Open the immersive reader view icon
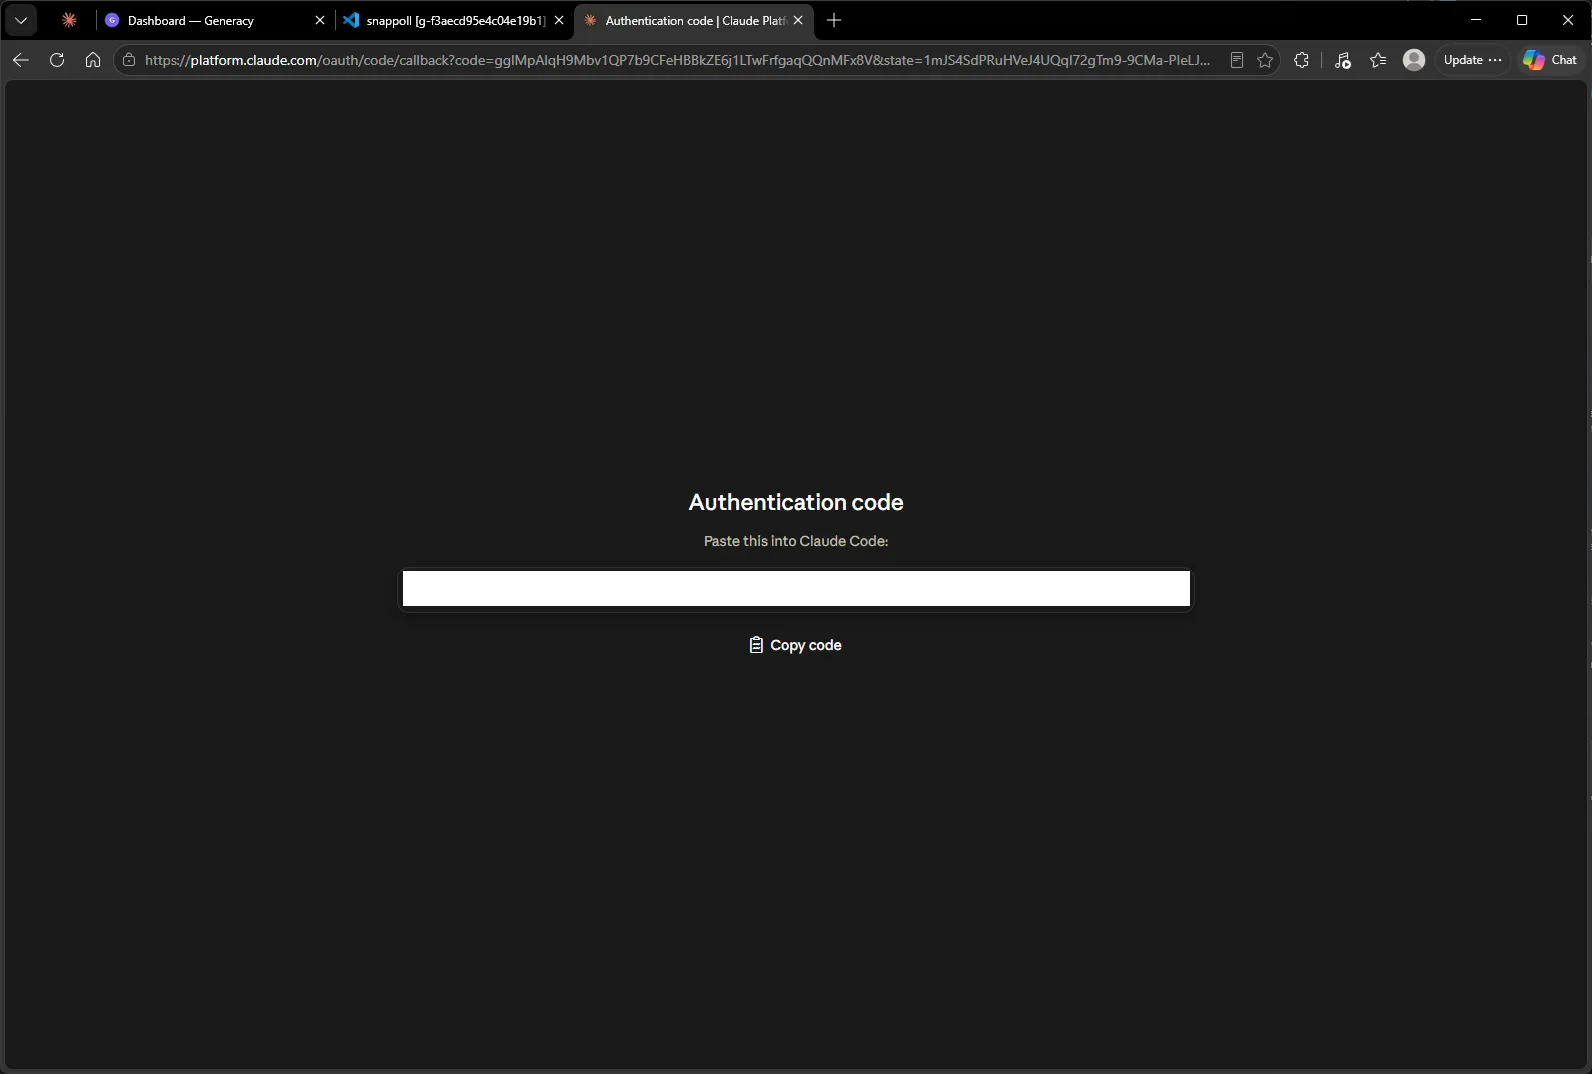Viewport: 1592px width, 1074px height. 1237,60
